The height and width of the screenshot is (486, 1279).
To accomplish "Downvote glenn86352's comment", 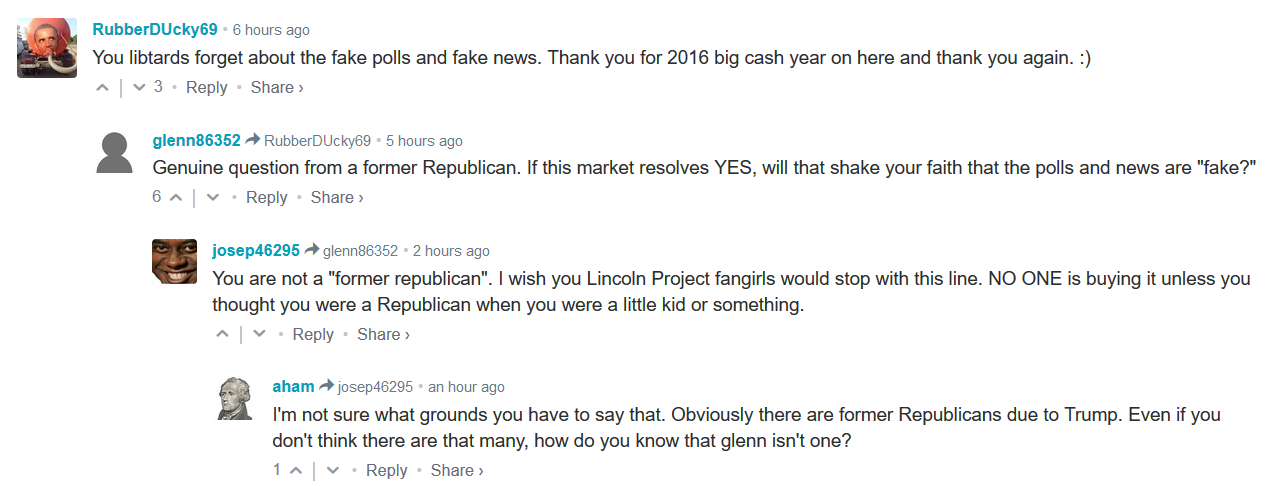I will coord(212,198).
